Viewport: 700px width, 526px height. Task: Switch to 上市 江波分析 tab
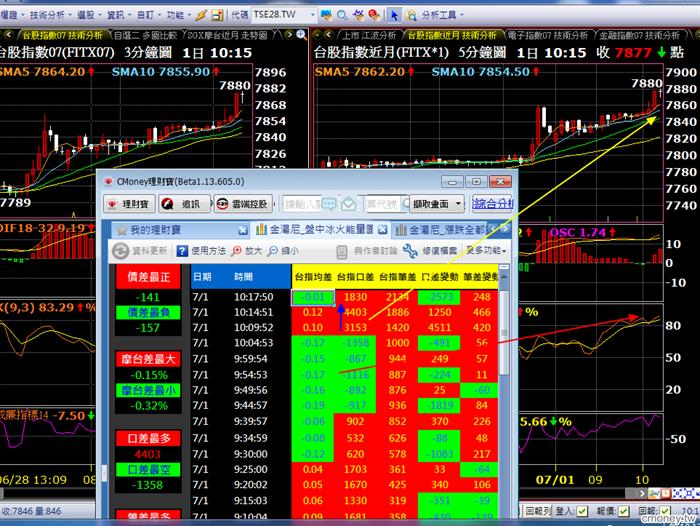(x=369, y=35)
